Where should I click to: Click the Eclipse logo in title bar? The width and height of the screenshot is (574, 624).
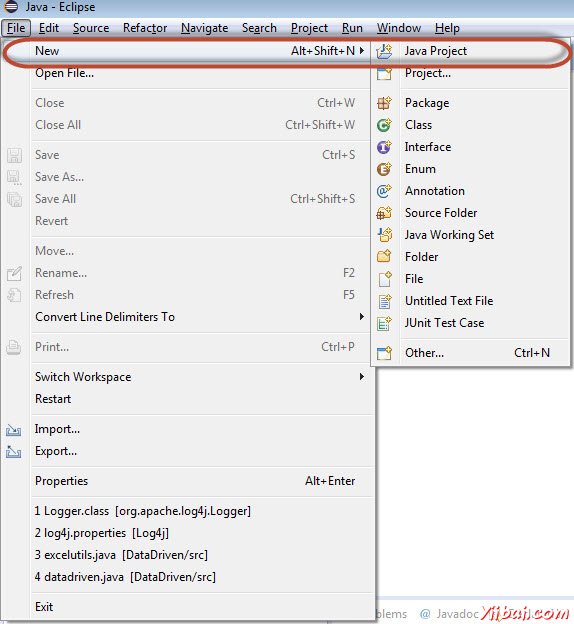click(11, 6)
